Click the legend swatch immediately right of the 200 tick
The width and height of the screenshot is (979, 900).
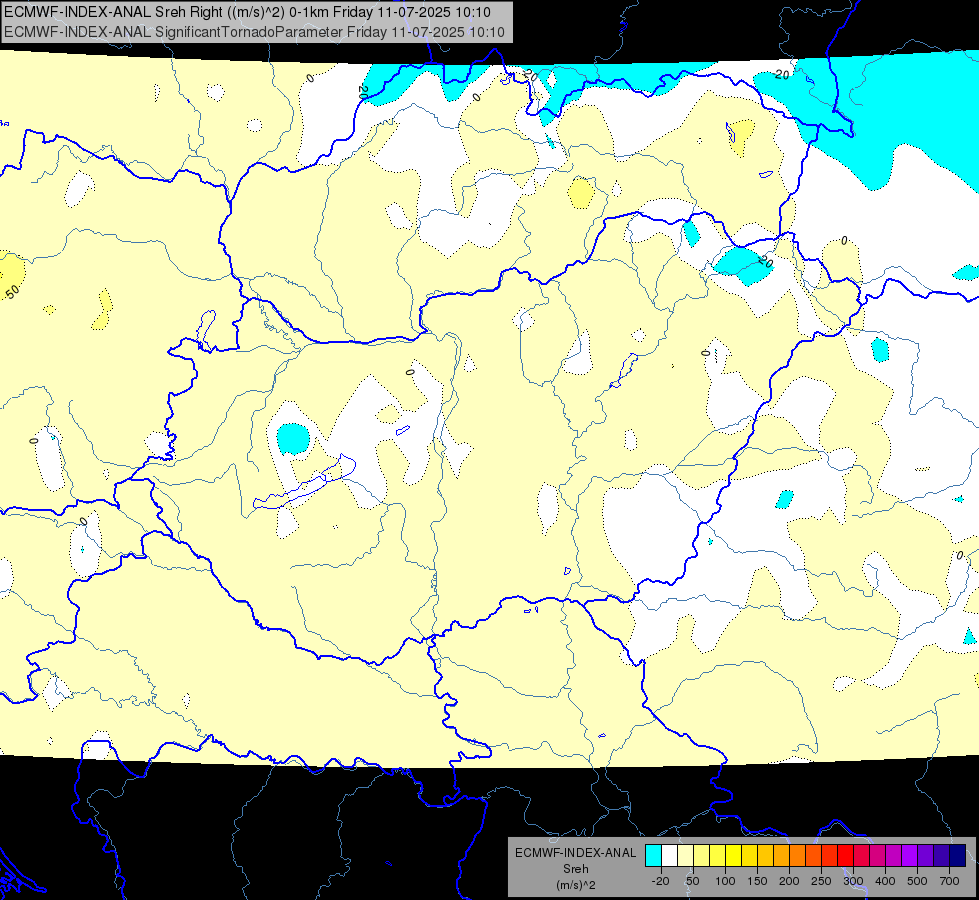(x=798, y=856)
